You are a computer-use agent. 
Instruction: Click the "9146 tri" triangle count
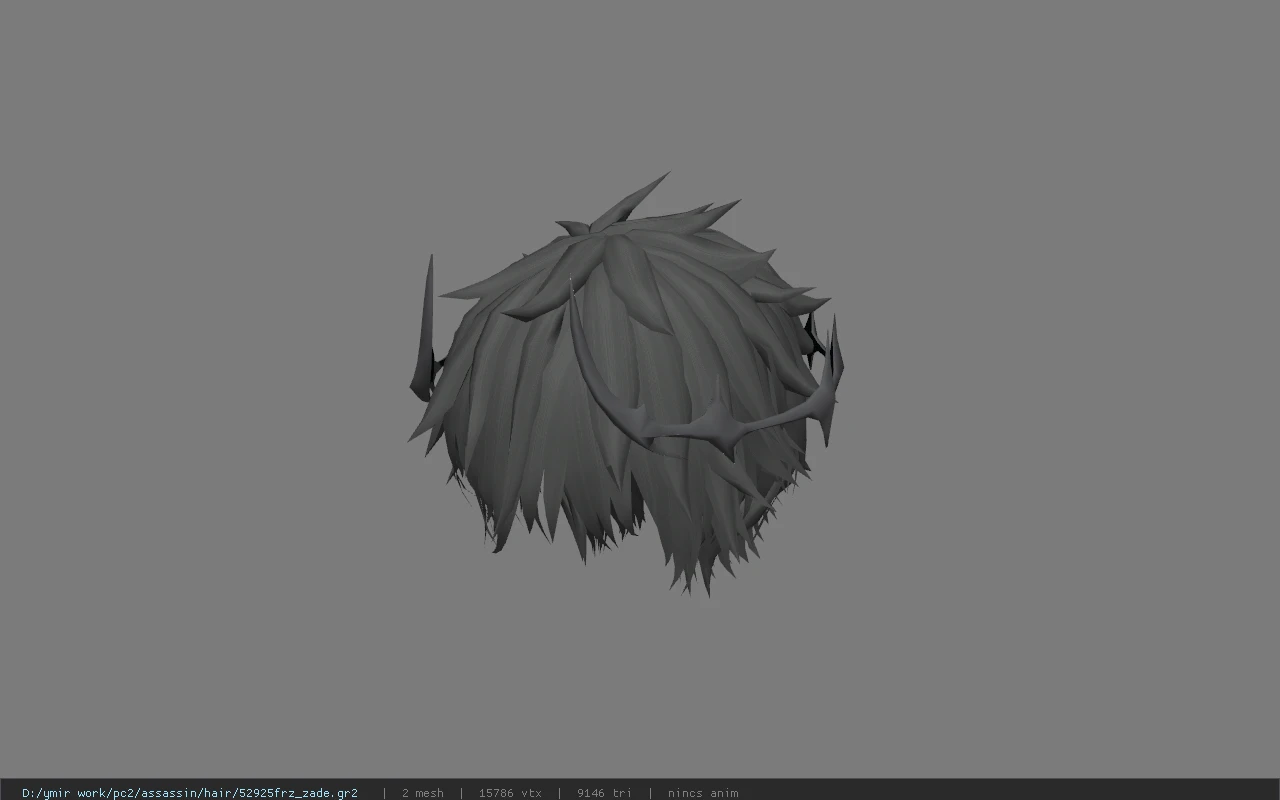tap(604, 793)
